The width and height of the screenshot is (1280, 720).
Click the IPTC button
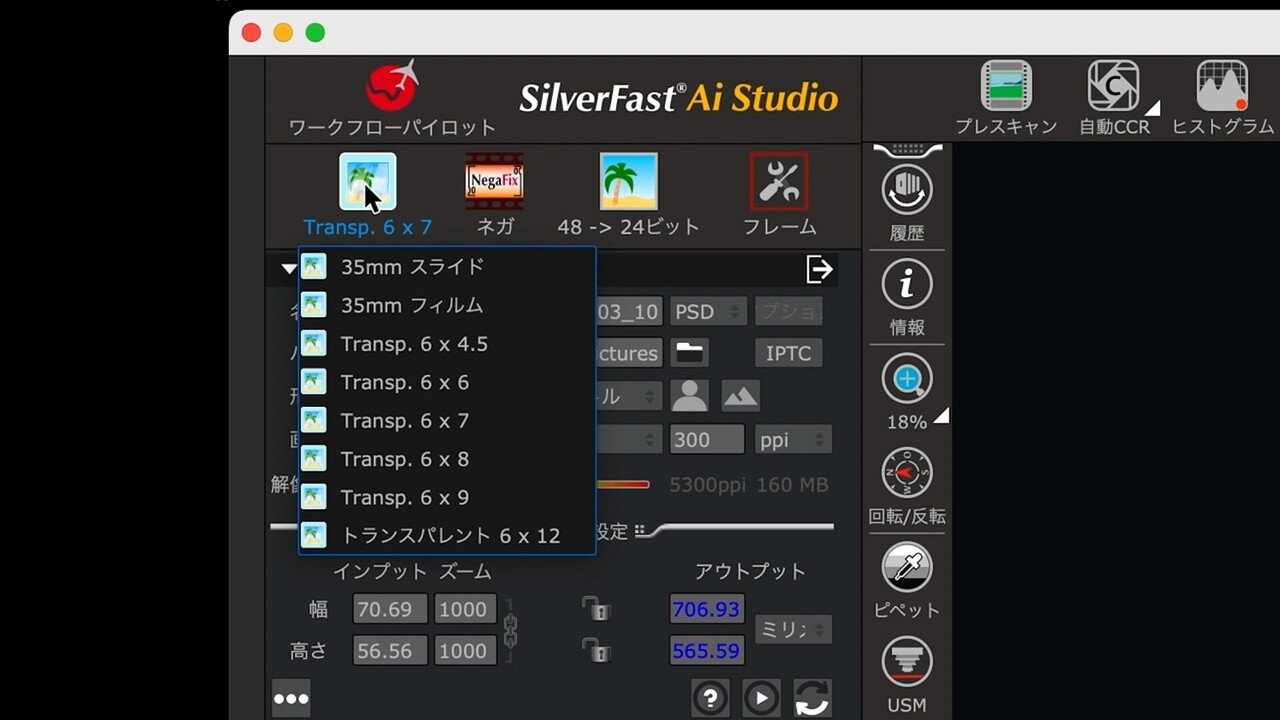click(788, 353)
